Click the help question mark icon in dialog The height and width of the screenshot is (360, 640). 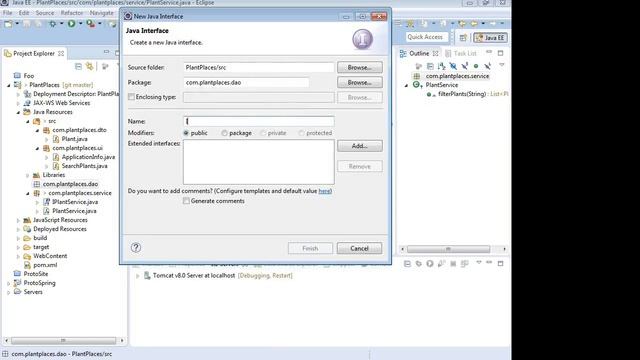136,248
